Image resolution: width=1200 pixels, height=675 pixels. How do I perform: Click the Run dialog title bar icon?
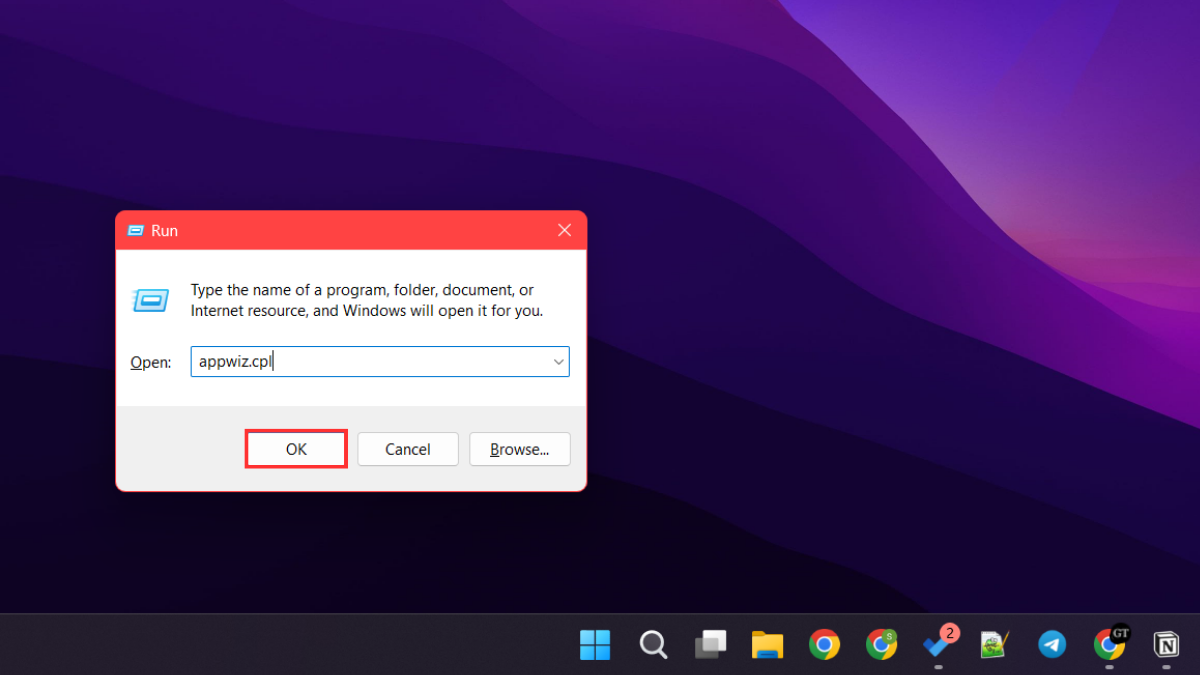(x=136, y=230)
